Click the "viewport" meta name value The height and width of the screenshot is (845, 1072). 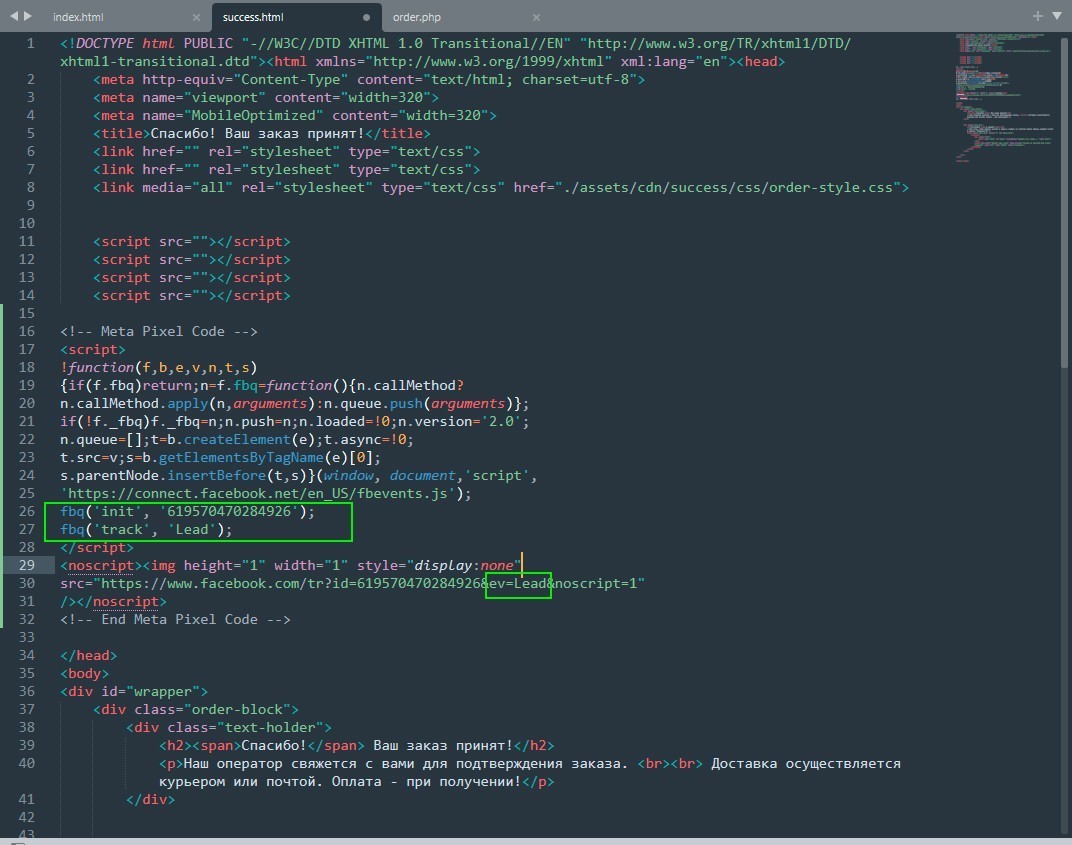coord(225,98)
